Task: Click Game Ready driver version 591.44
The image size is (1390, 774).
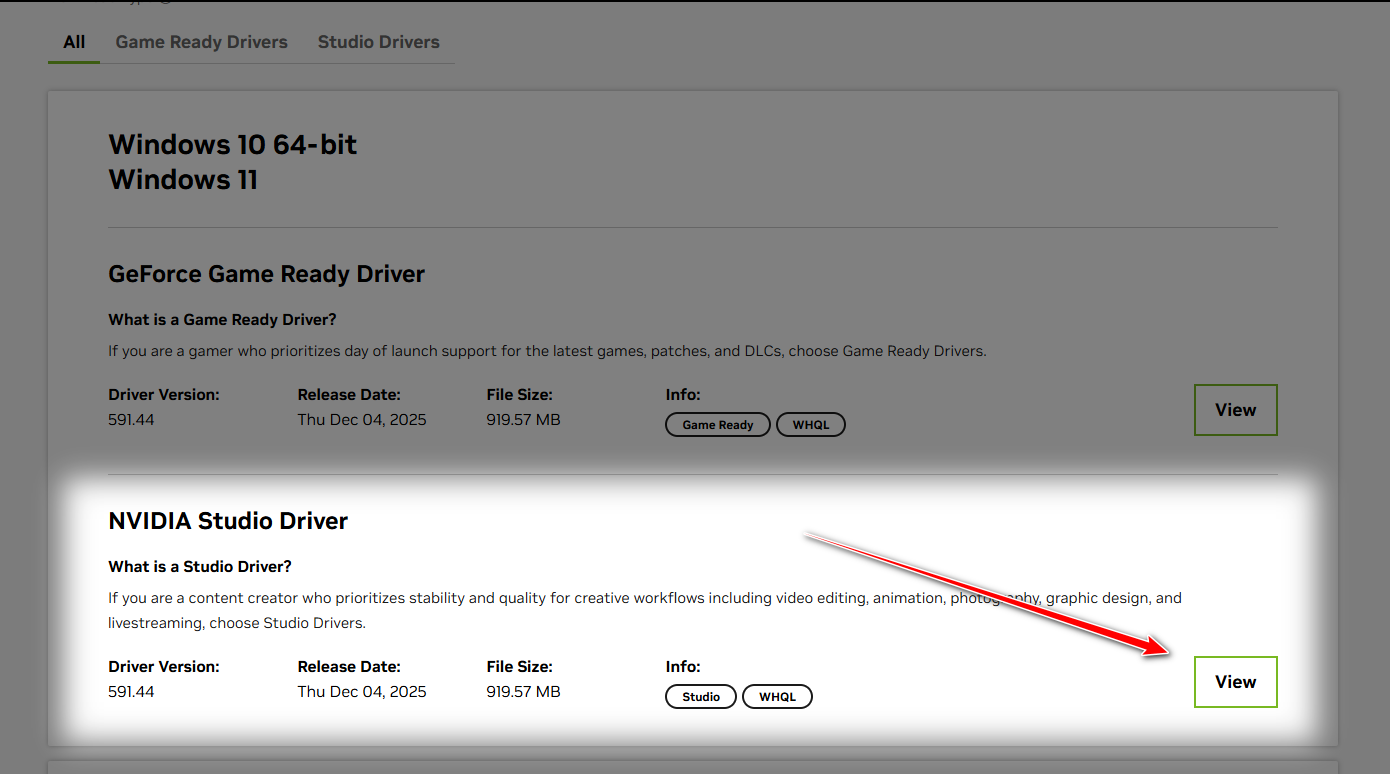Action: click(x=131, y=420)
